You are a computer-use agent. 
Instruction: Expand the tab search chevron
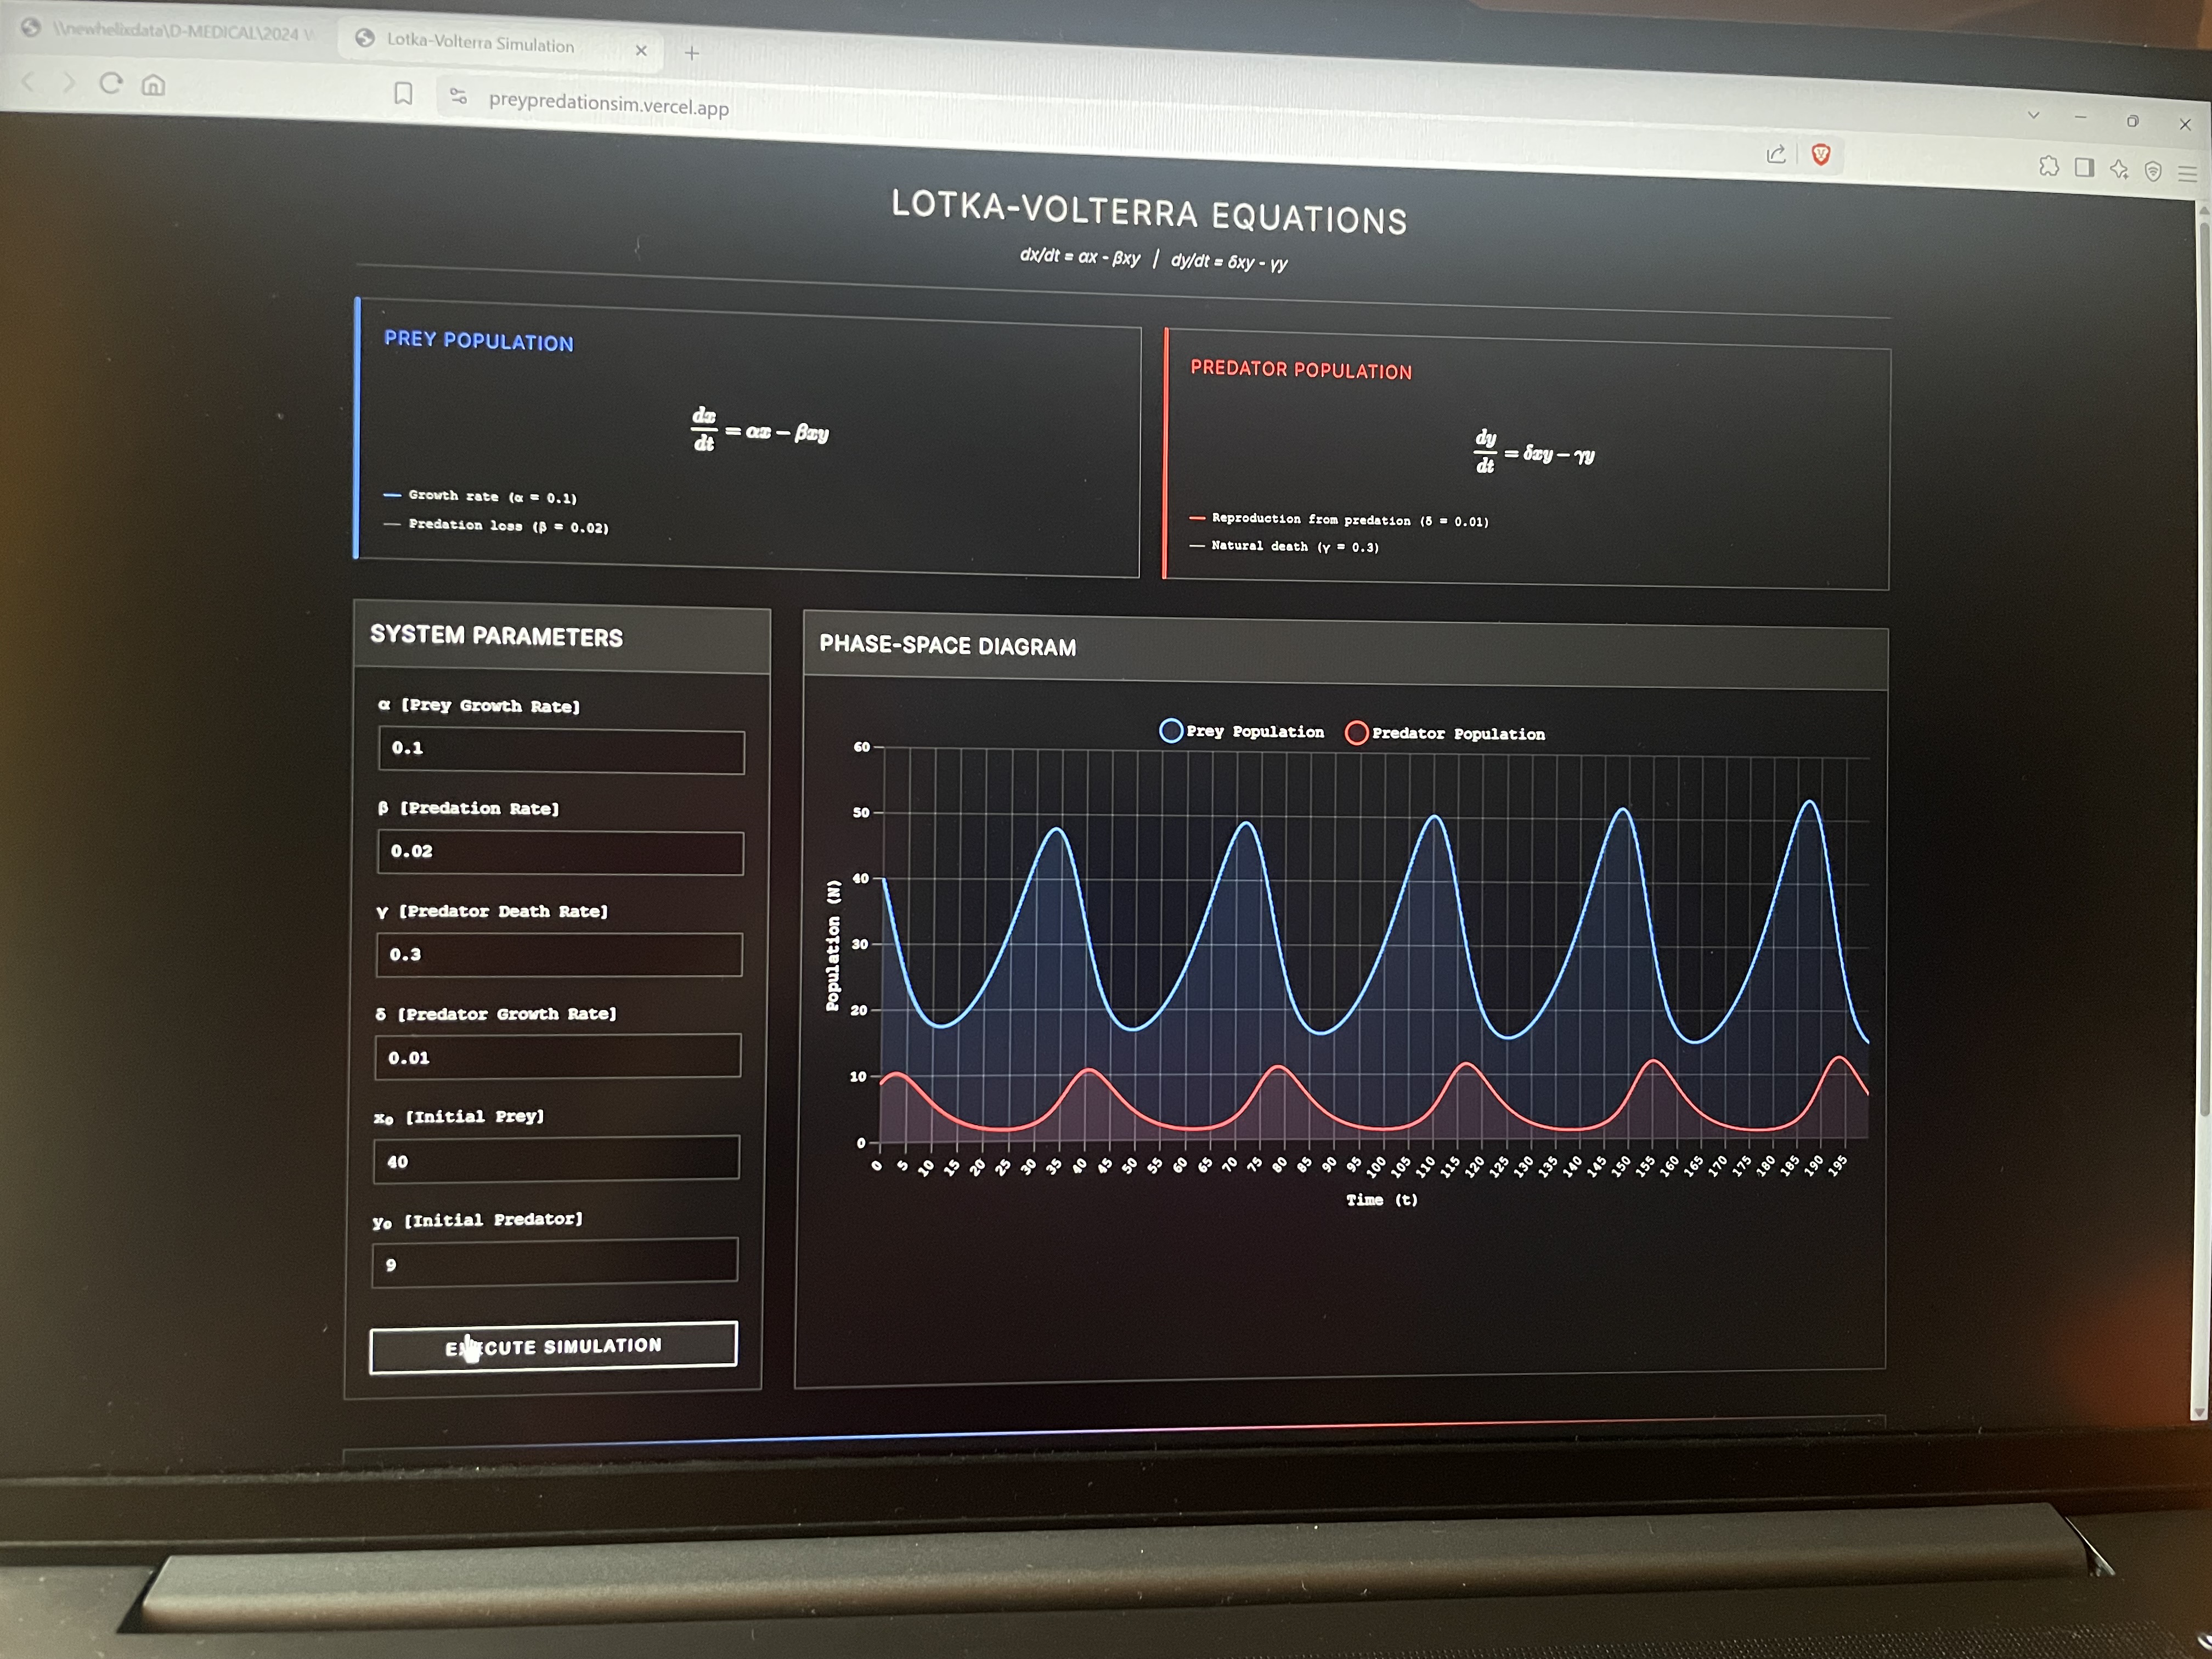point(2033,115)
